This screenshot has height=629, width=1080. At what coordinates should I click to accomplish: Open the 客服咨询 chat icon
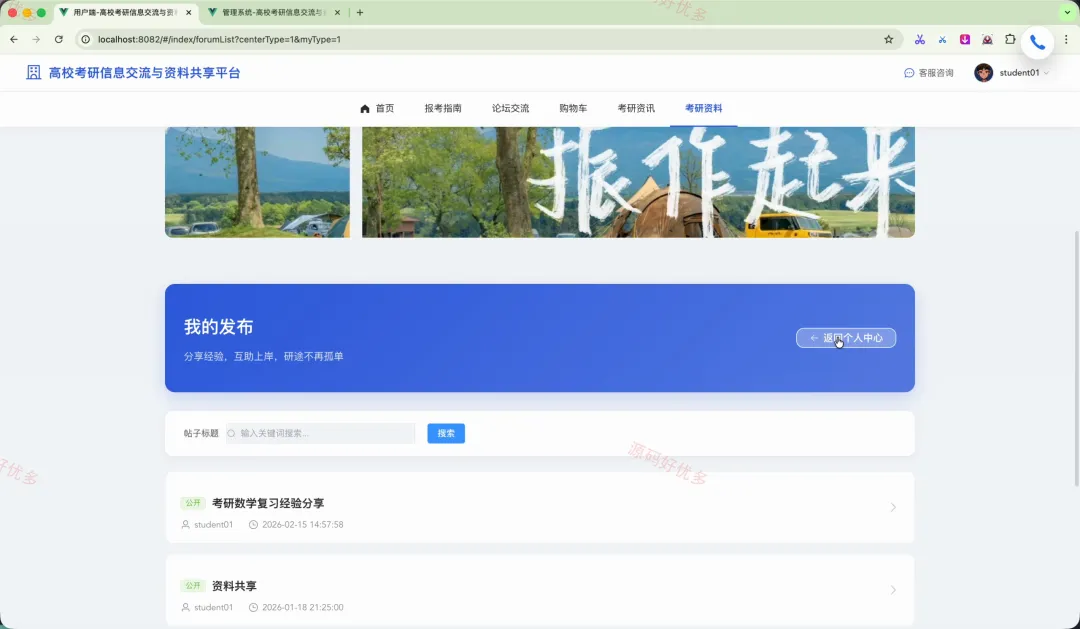[x=909, y=73]
